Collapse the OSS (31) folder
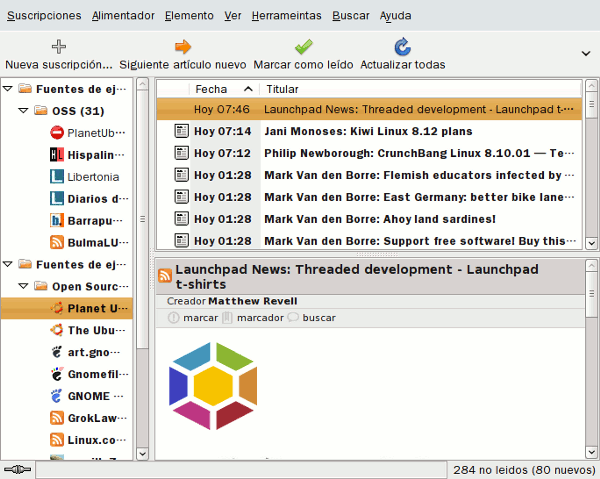 click(x=25, y=111)
